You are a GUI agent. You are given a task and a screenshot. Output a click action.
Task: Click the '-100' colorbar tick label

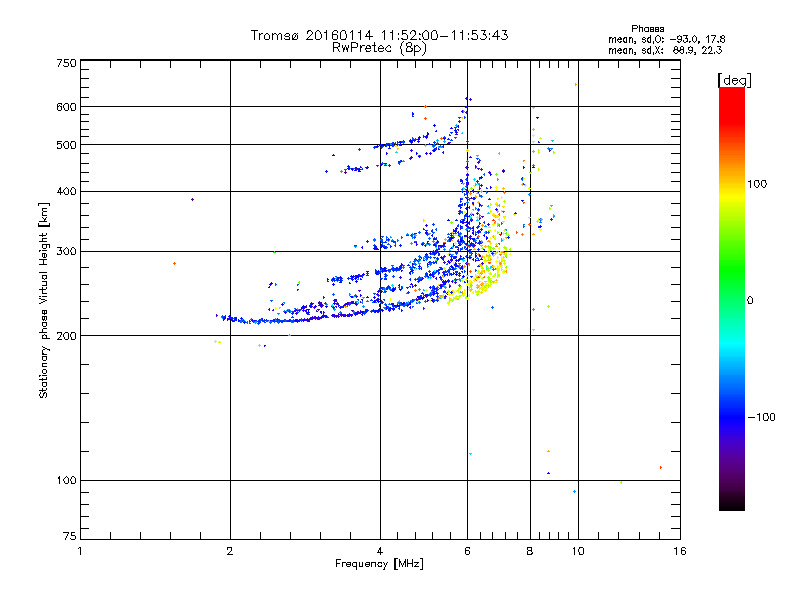coord(762,417)
